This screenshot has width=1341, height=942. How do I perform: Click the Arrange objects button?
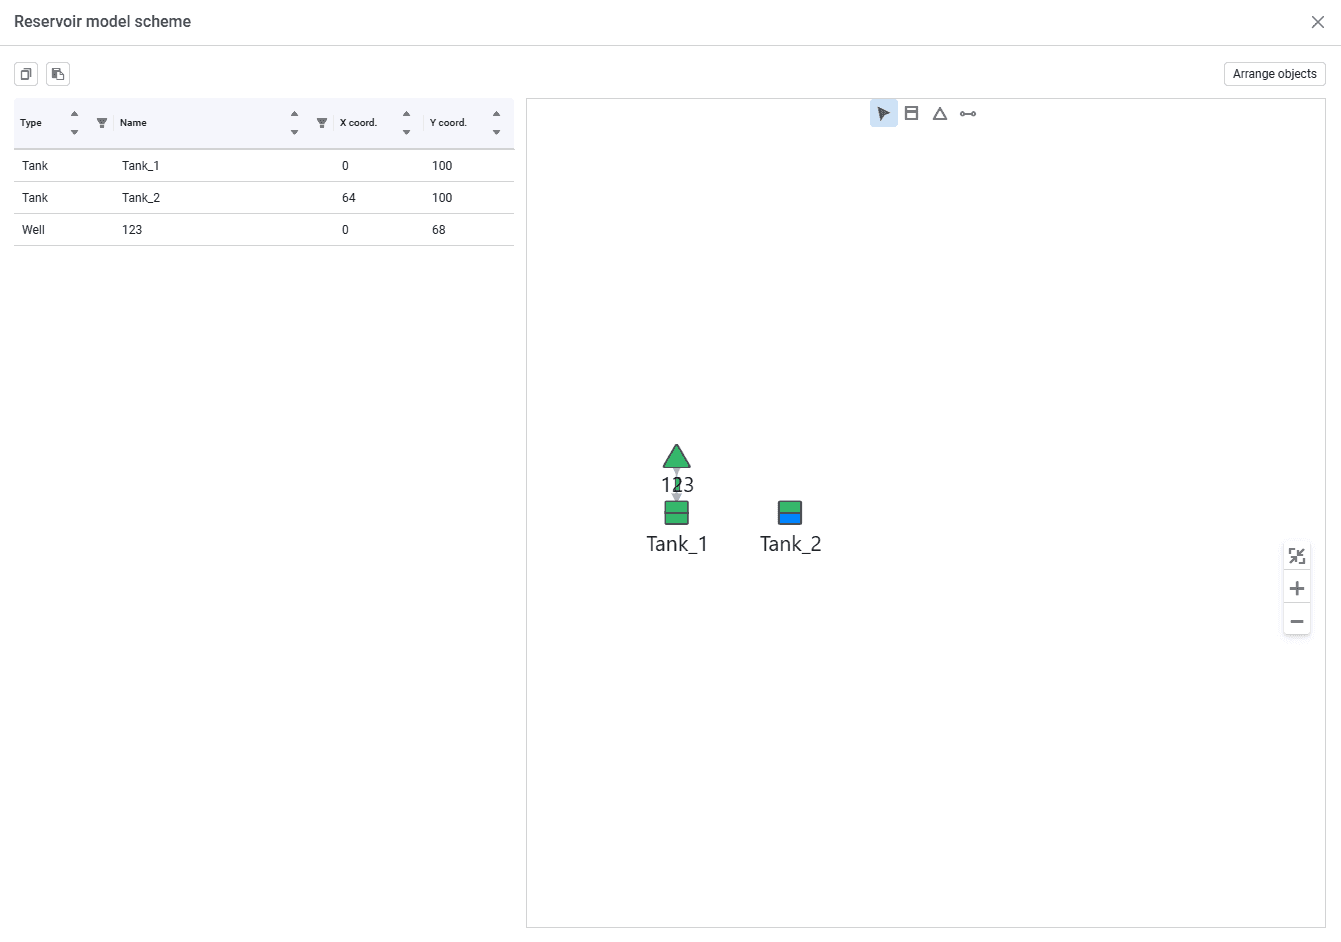(1275, 74)
